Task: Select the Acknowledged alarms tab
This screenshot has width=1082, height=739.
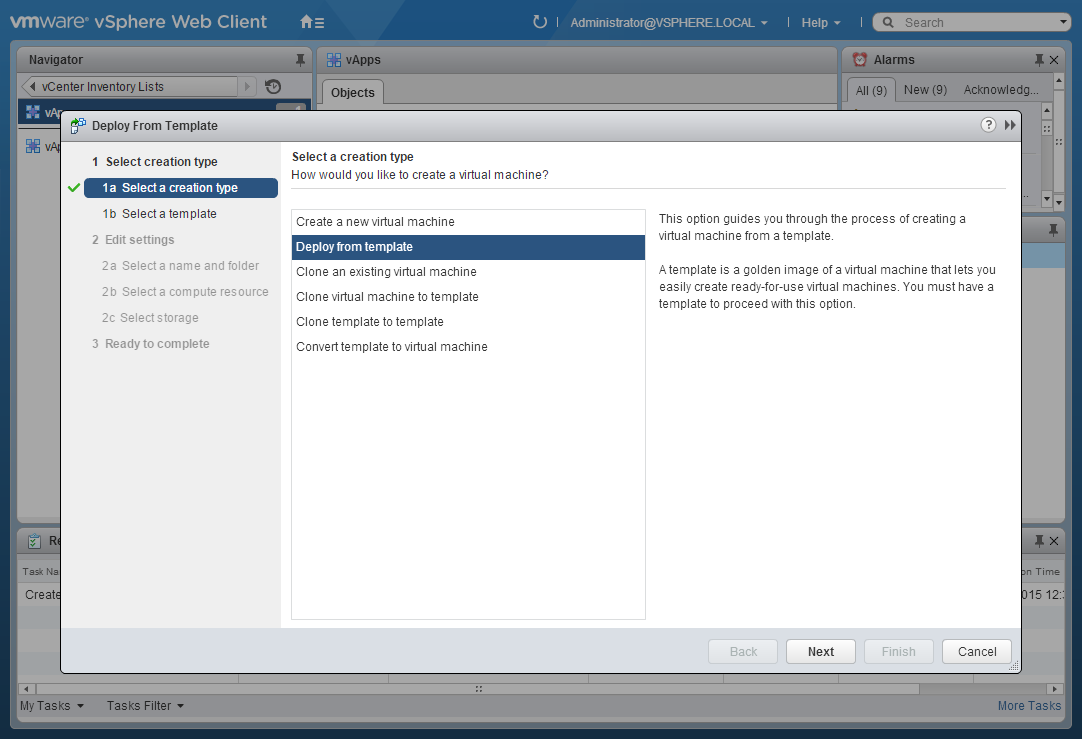Action: click(x=1001, y=90)
